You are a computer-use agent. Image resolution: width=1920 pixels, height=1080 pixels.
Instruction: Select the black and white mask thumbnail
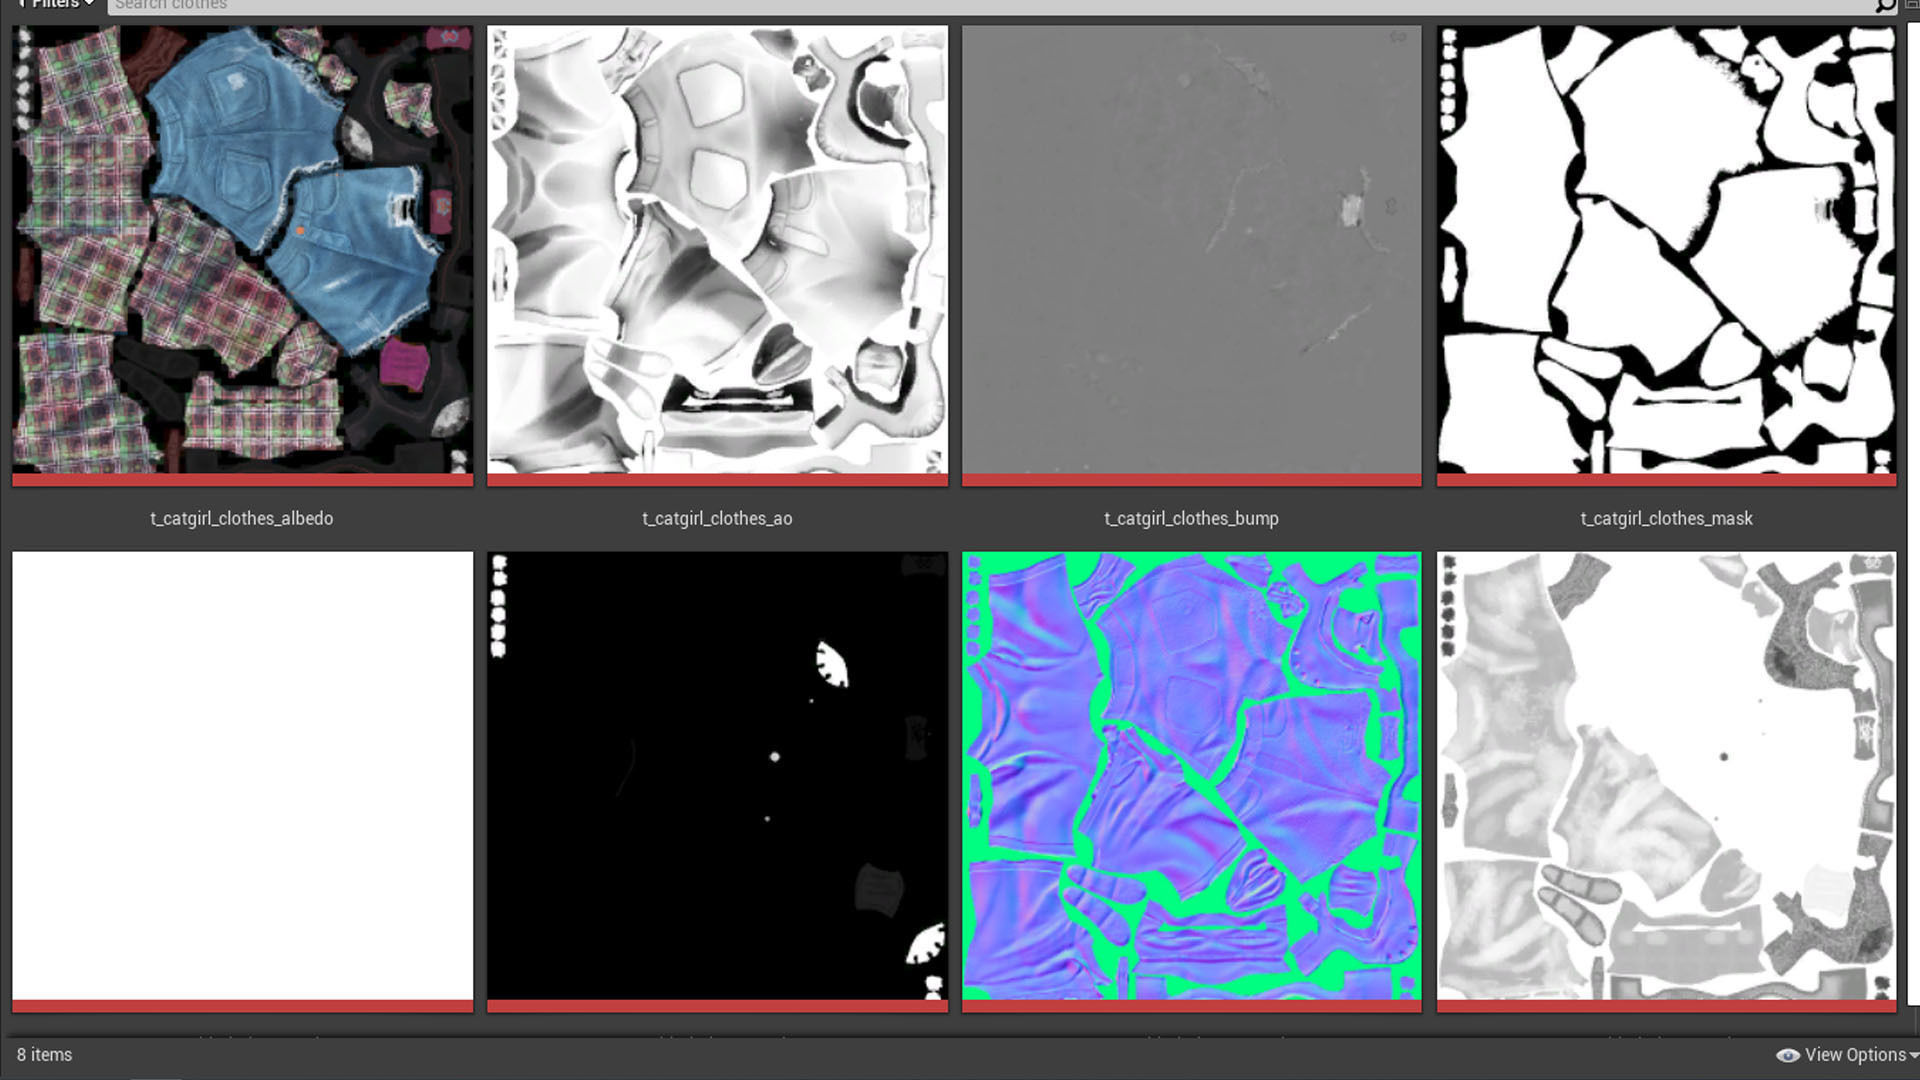click(x=1666, y=250)
